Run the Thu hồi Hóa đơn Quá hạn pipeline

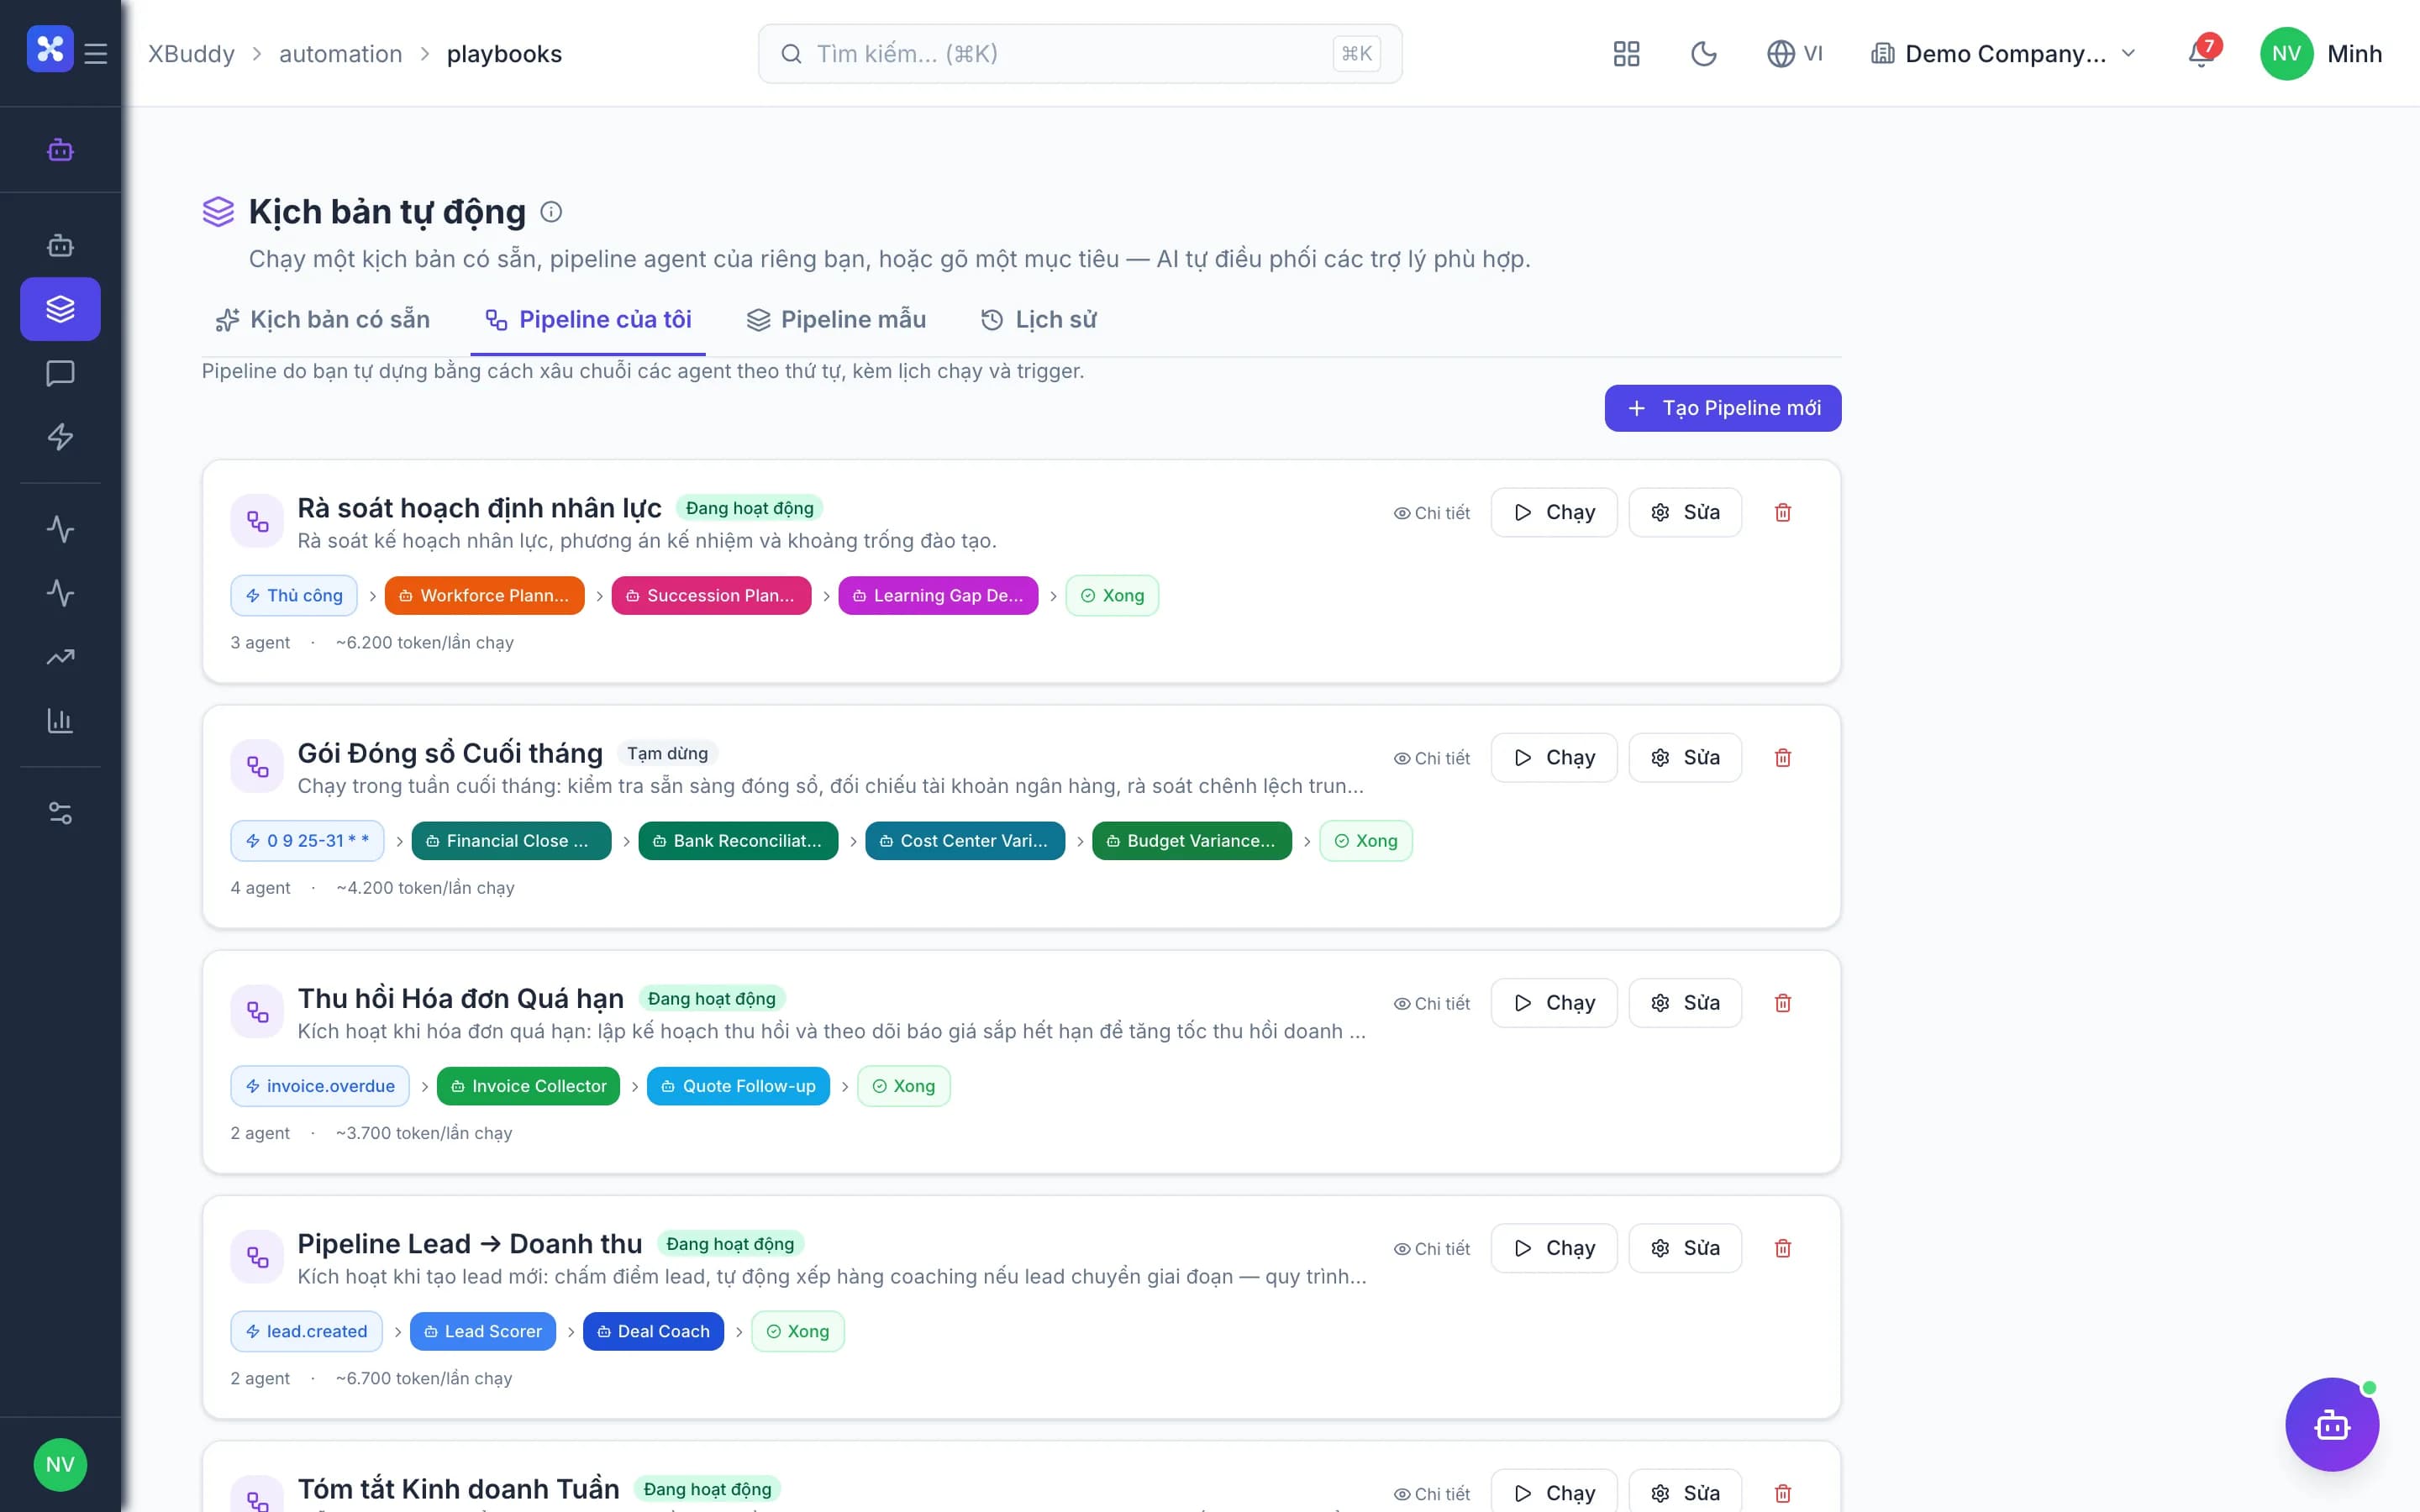coord(1554,1003)
